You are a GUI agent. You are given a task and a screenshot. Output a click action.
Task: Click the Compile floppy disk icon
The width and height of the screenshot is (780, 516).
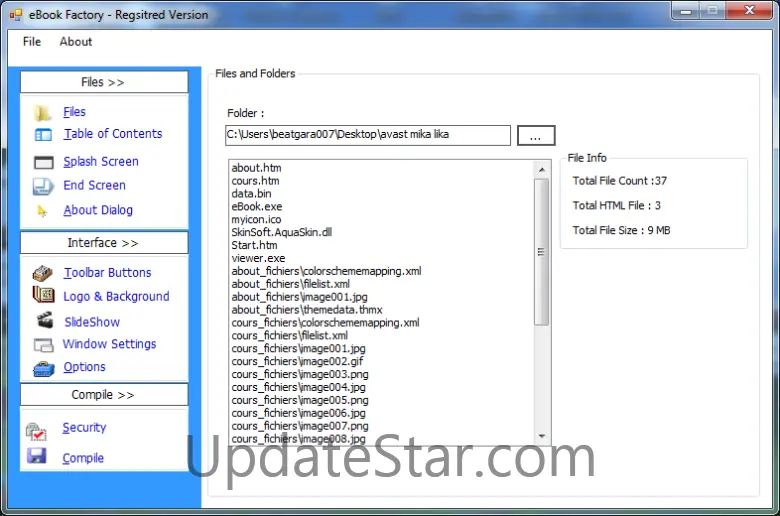pyautogui.click(x=36, y=456)
